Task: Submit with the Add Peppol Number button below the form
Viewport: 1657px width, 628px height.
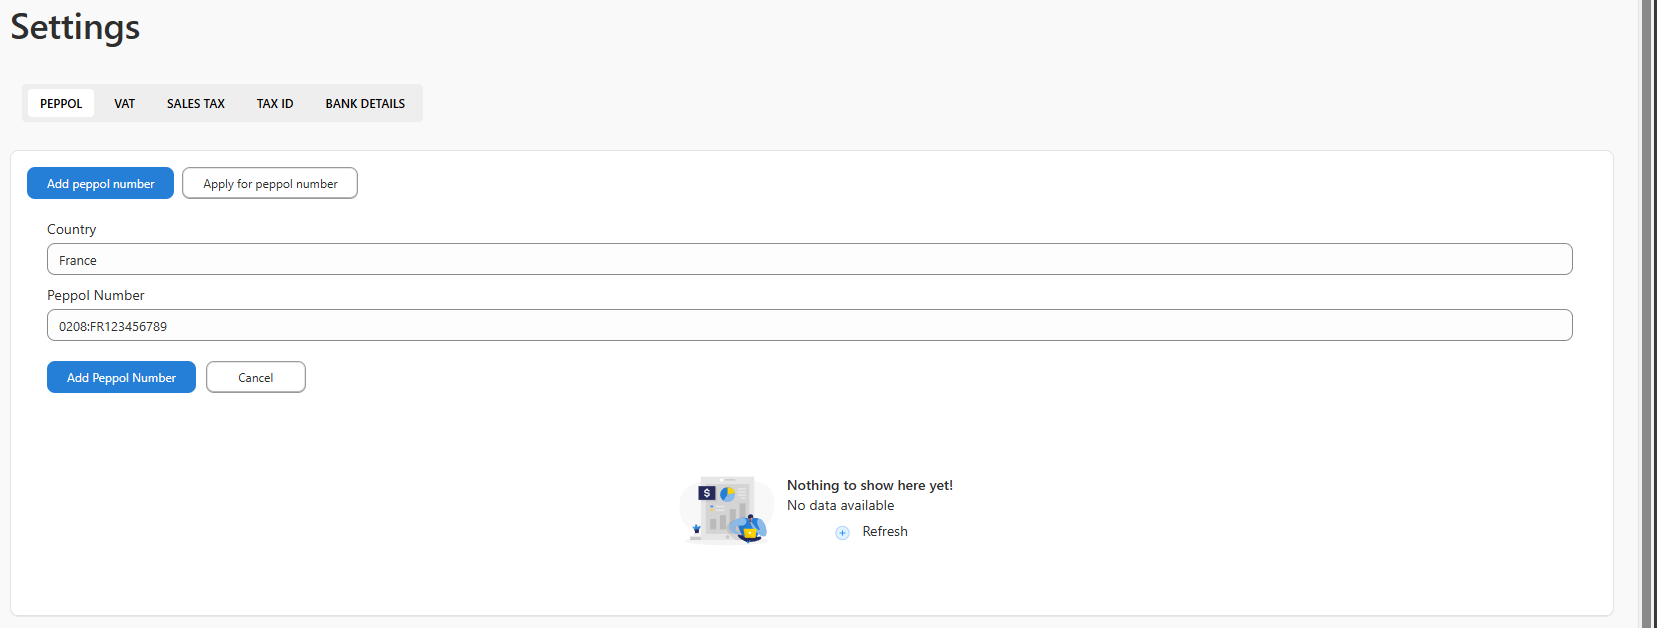Action: tap(121, 377)
